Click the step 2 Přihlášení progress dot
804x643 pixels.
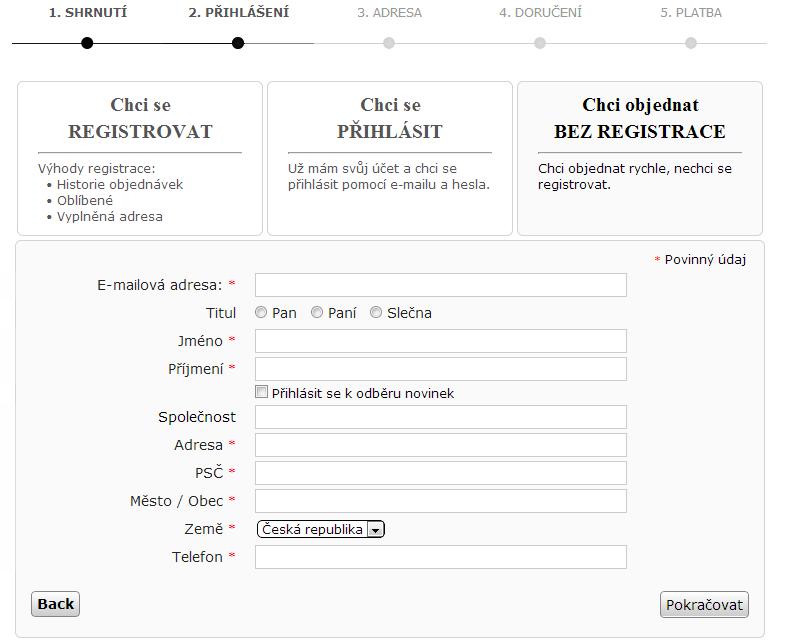pyautogui.click(x=237, y=43)
